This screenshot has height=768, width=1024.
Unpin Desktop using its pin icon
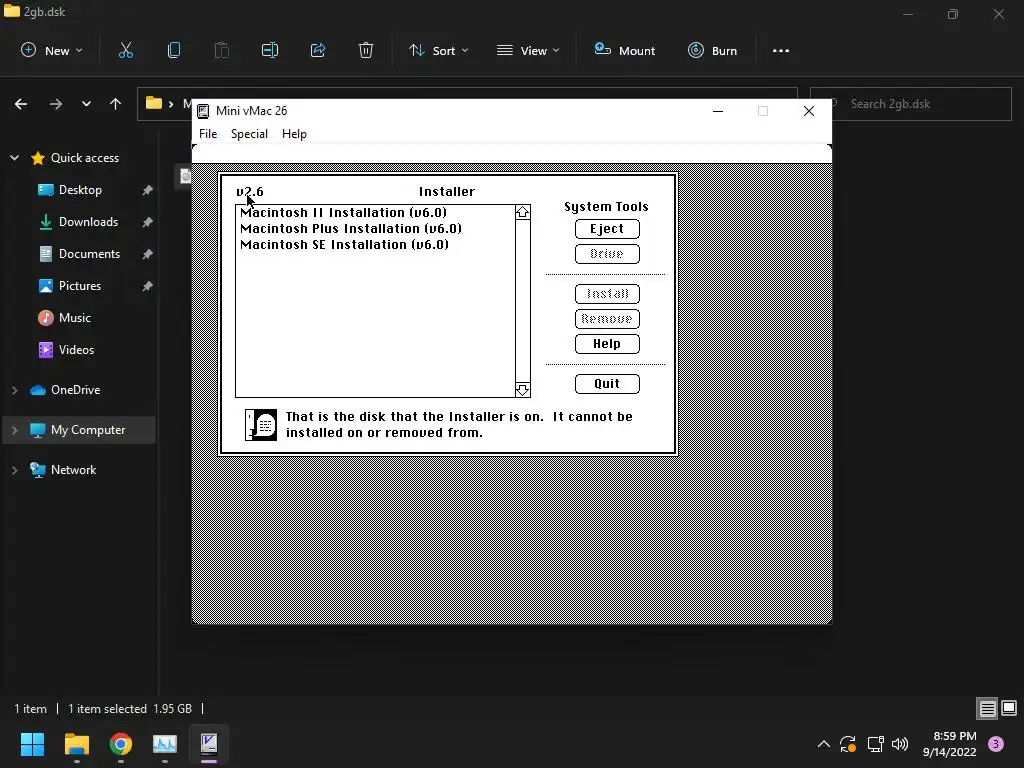[148, 190]
